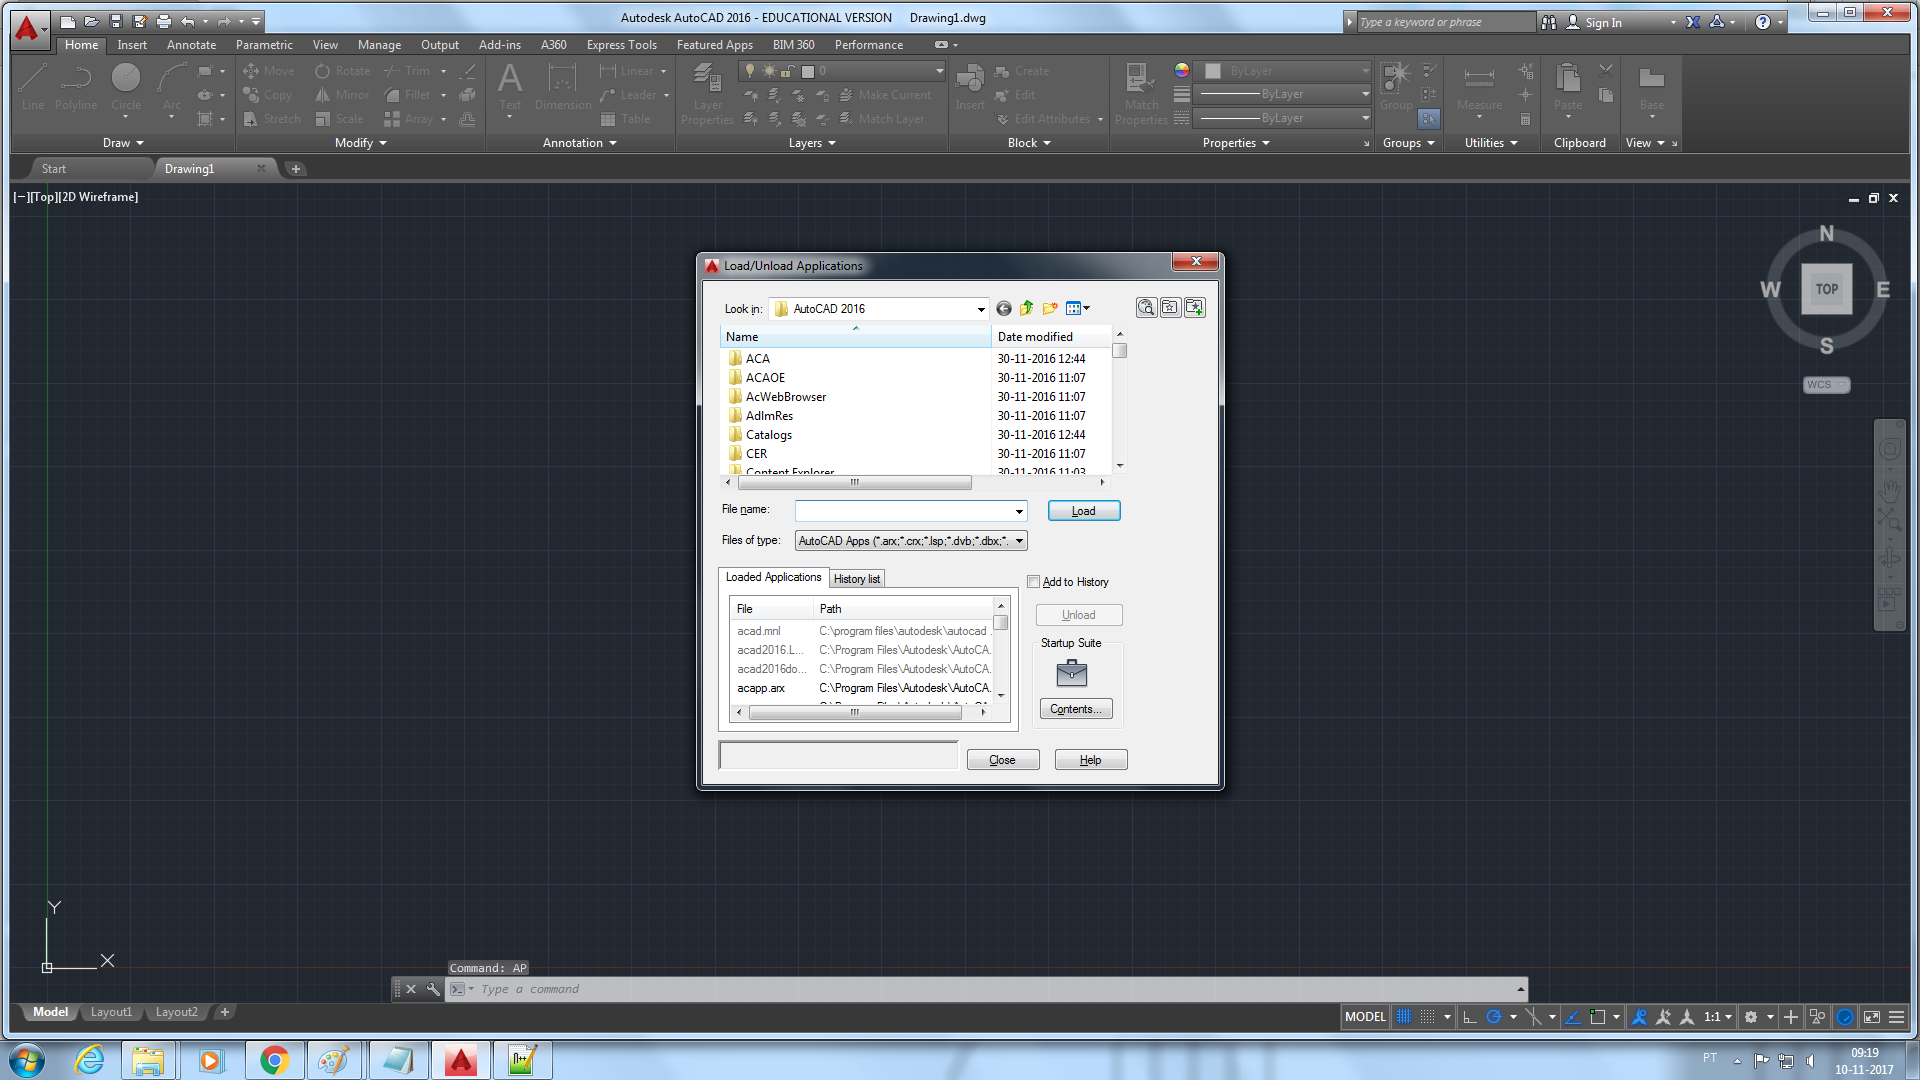Open Google Chrome from taskbar

click(x=274, y=1060)
